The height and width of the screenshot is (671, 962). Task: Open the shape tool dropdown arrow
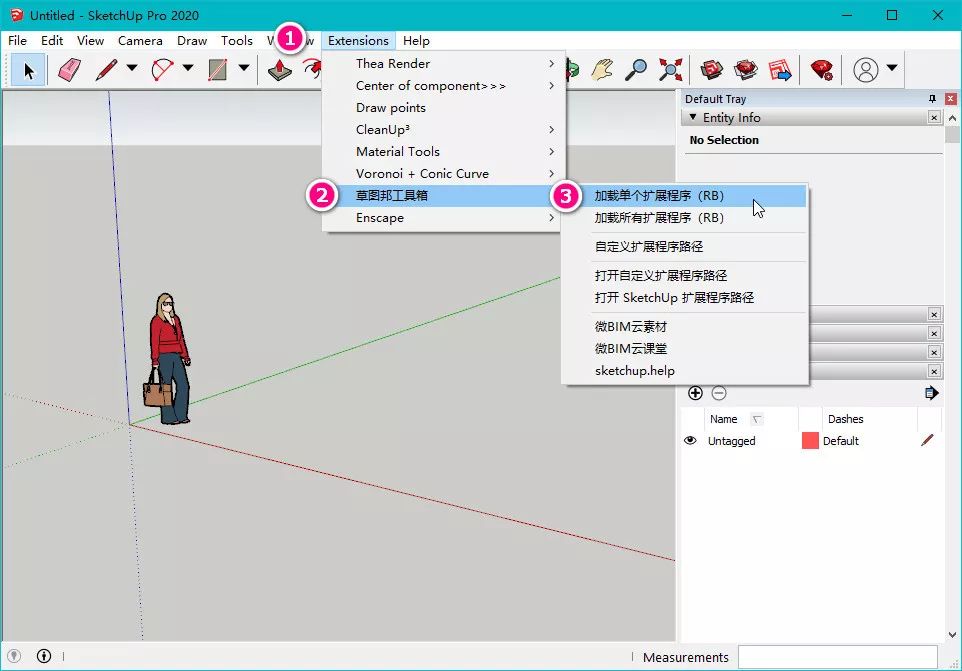click(244, 67)
